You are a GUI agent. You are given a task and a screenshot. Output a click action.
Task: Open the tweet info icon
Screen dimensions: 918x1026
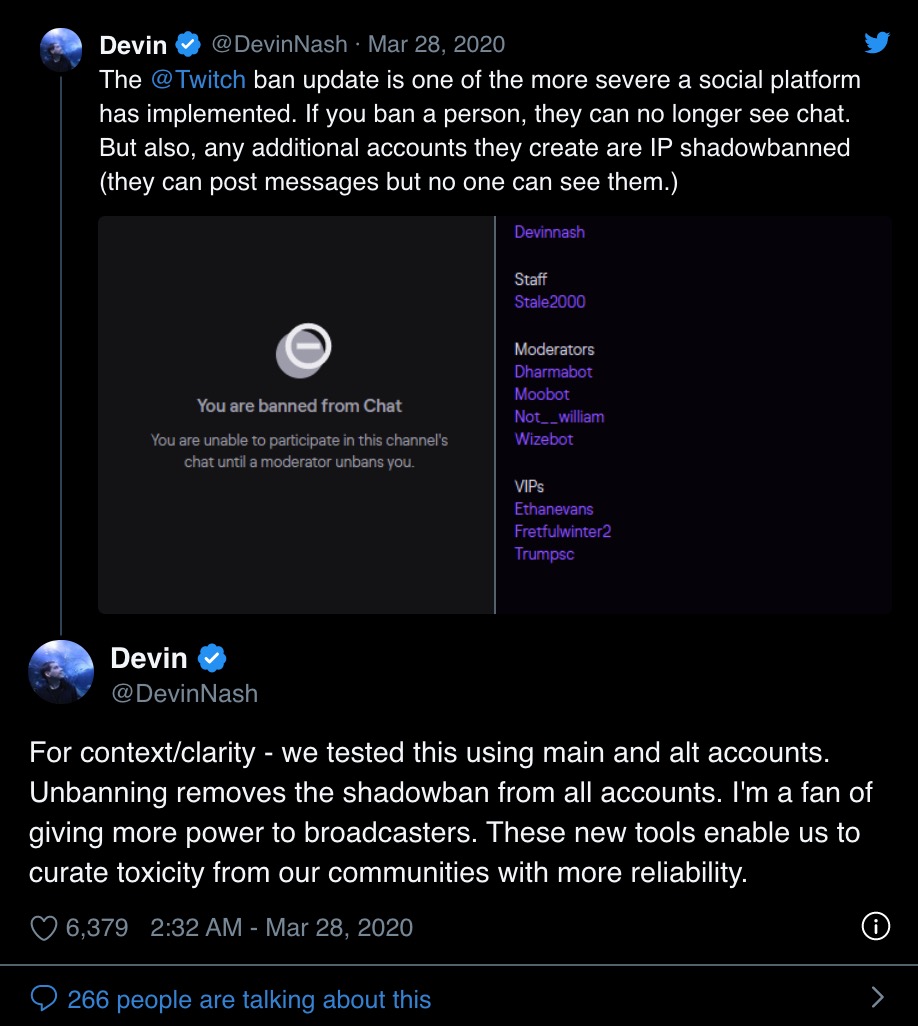[875, 926]
